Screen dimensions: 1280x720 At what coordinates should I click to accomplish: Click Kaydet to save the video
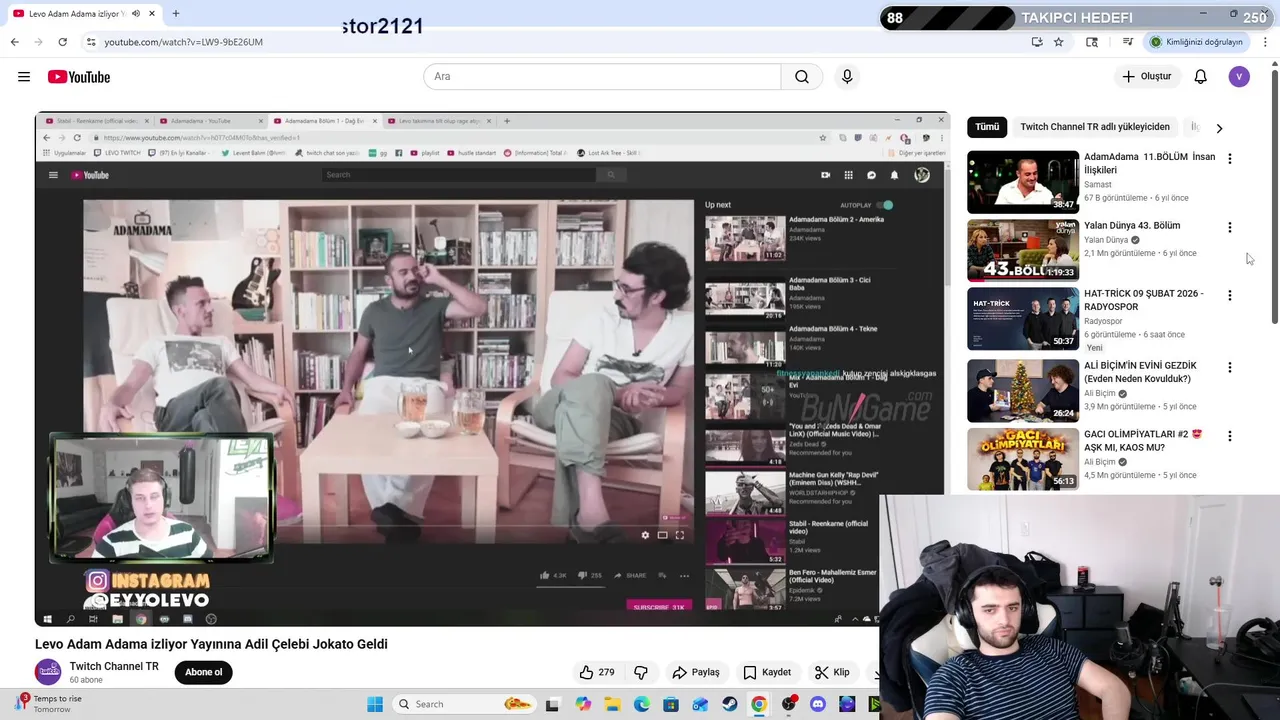[x=767, y=672]
